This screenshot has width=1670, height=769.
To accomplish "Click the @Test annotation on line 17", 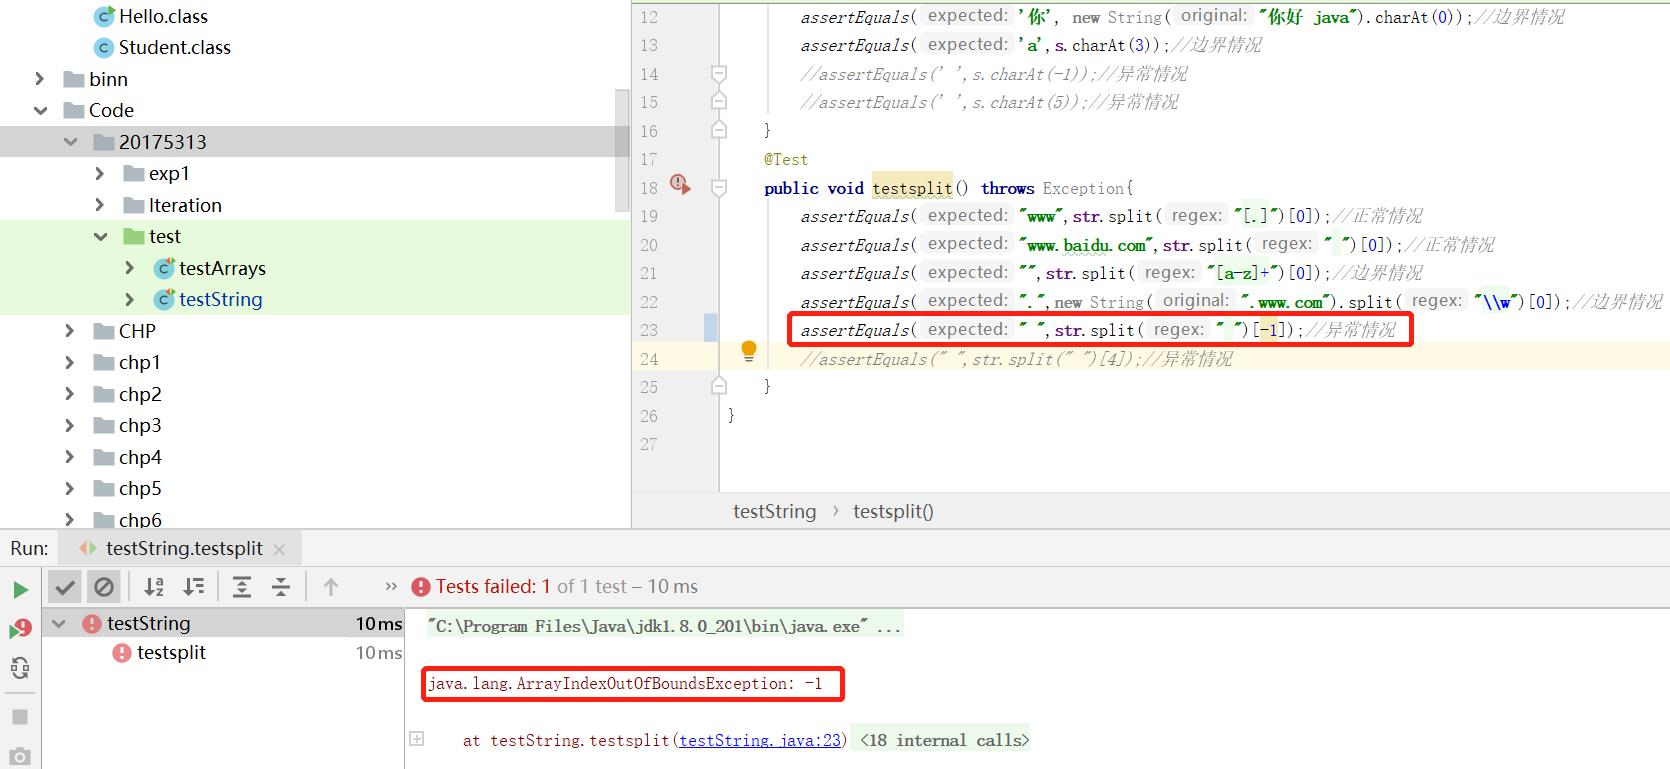I will tap(786, 159).
